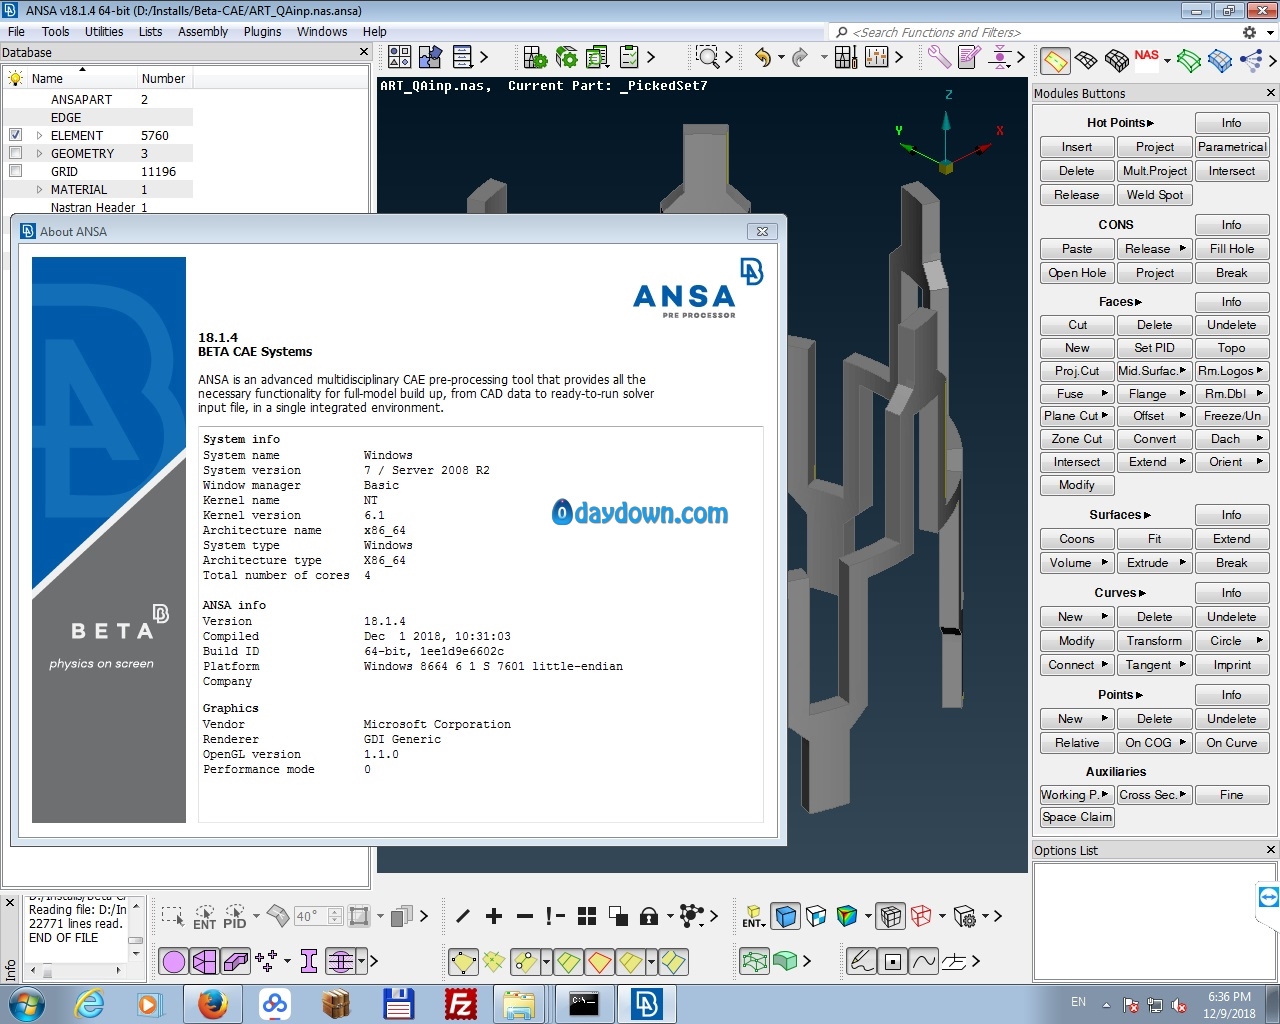Click the Set PID button
Viewport: 1280px width, 1024px height.
click(x=1154, y=348)
